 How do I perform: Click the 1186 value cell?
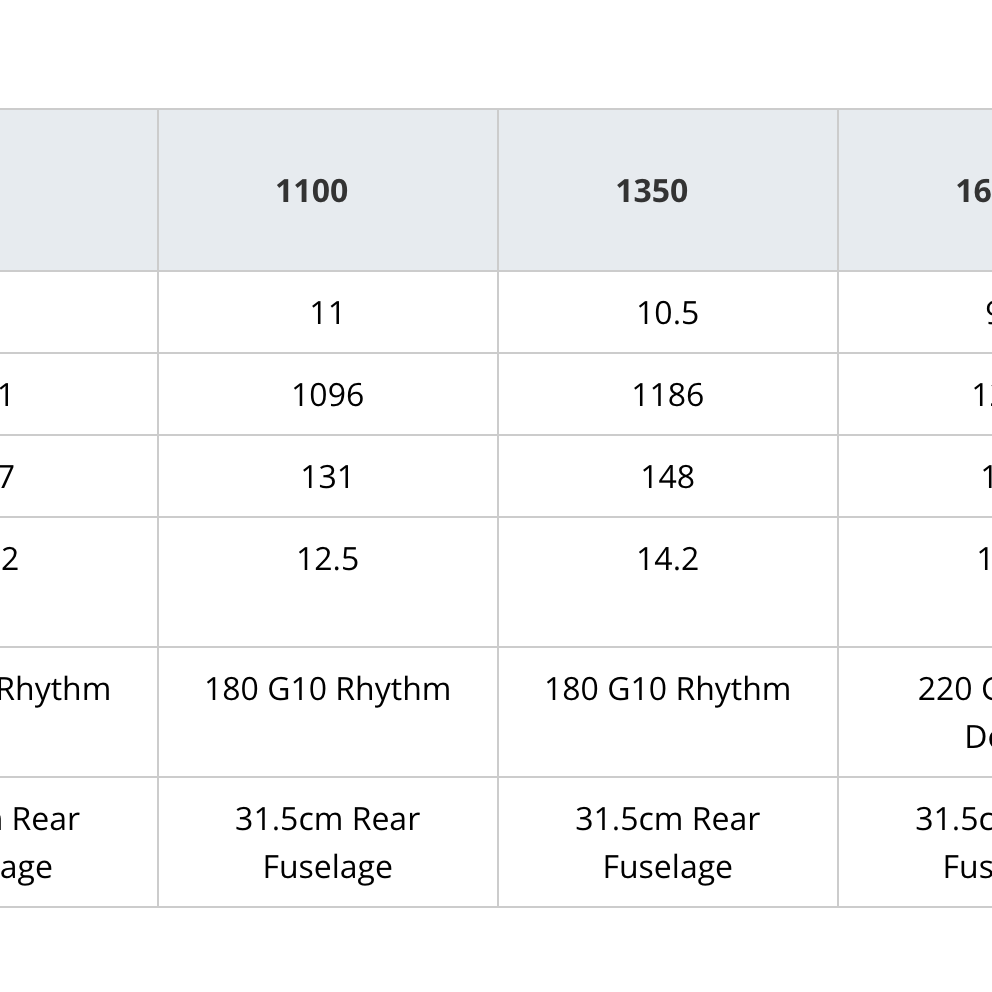coord(667,395)
